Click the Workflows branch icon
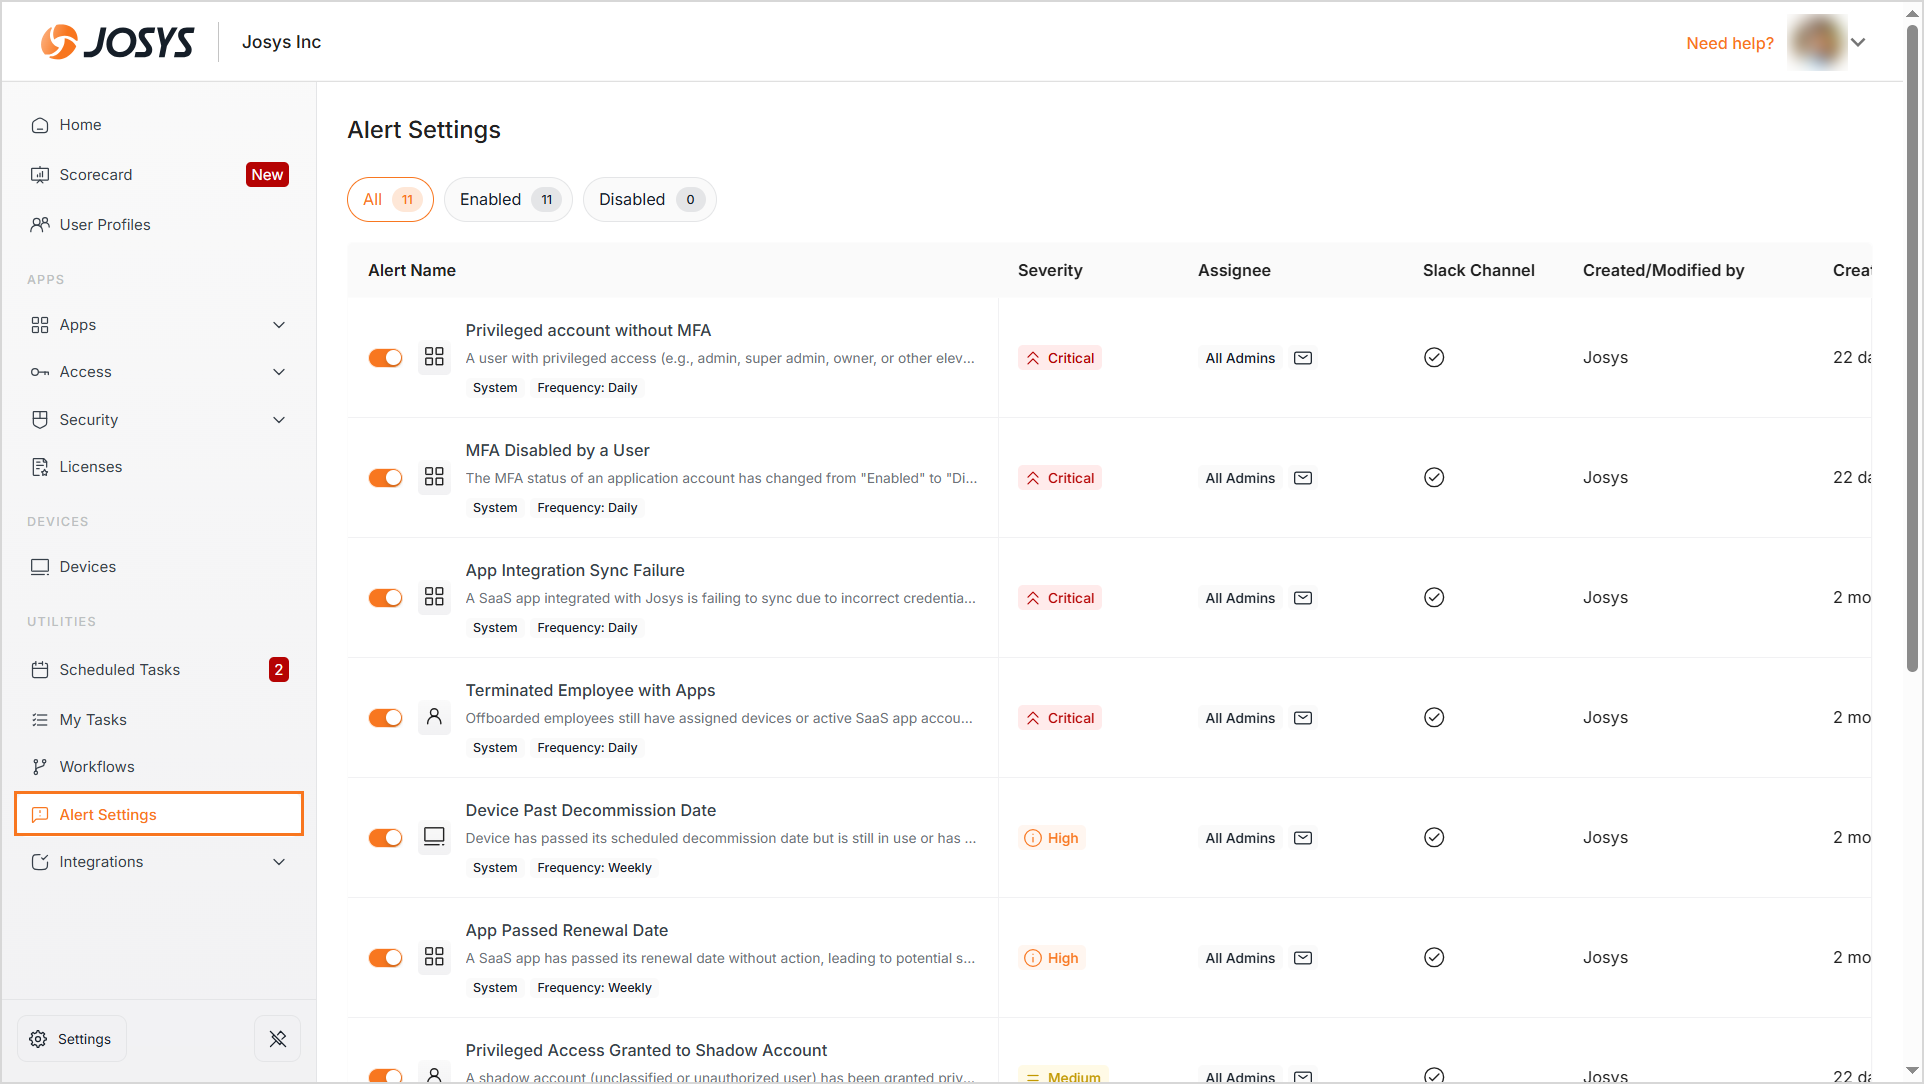Image resolution: width=1924 pixels, height=1084 pixels. [x=40, y=767]
